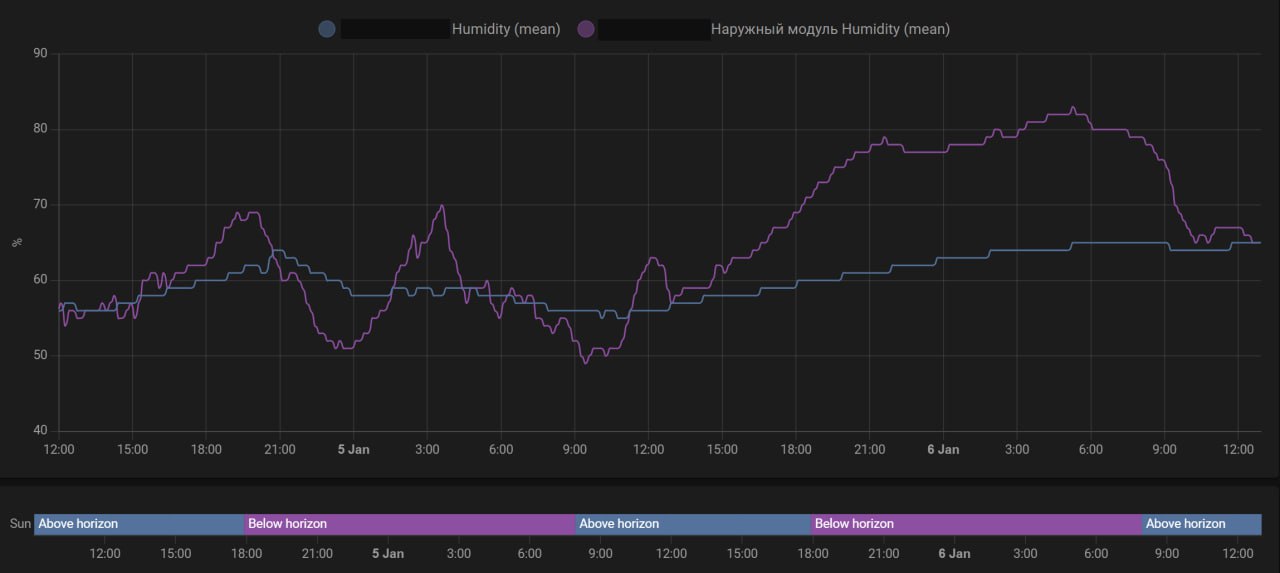Click the first 'Humidity (mean)' legend label
The image size is (1280, 573).
pyautogui.click(x=505, y=29)
